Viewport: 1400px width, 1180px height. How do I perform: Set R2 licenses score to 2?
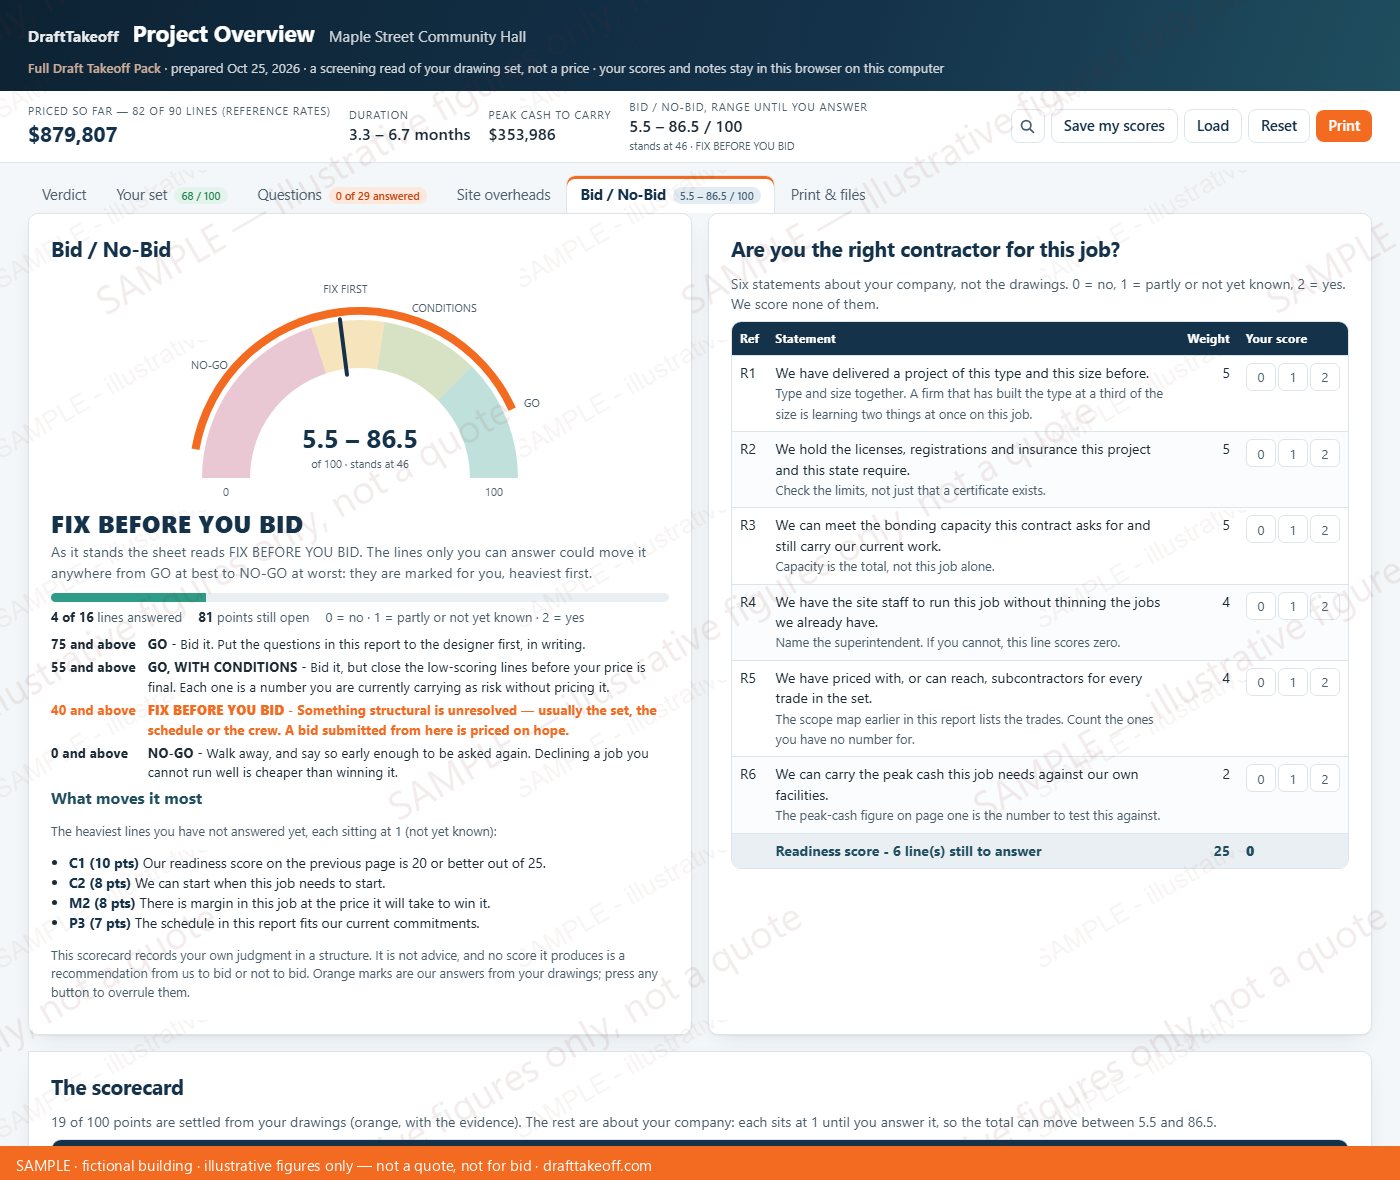coord(1325,454)
